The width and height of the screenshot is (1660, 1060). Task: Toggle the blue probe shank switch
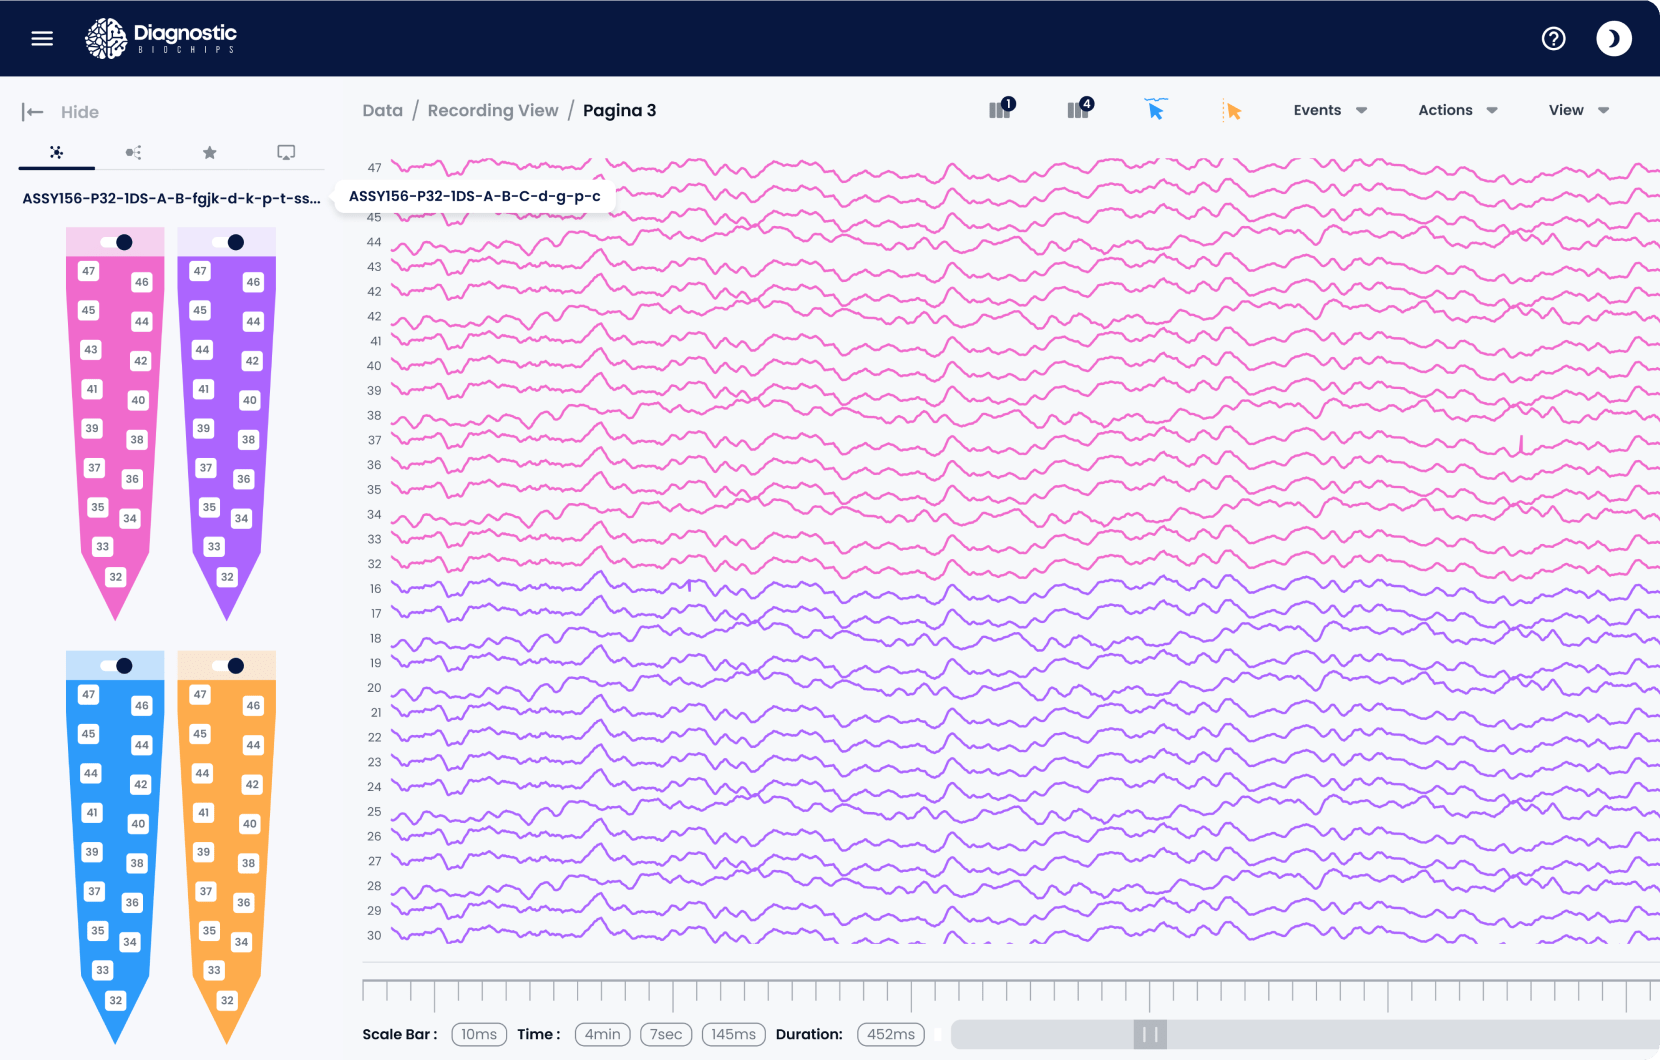(116, 666)
